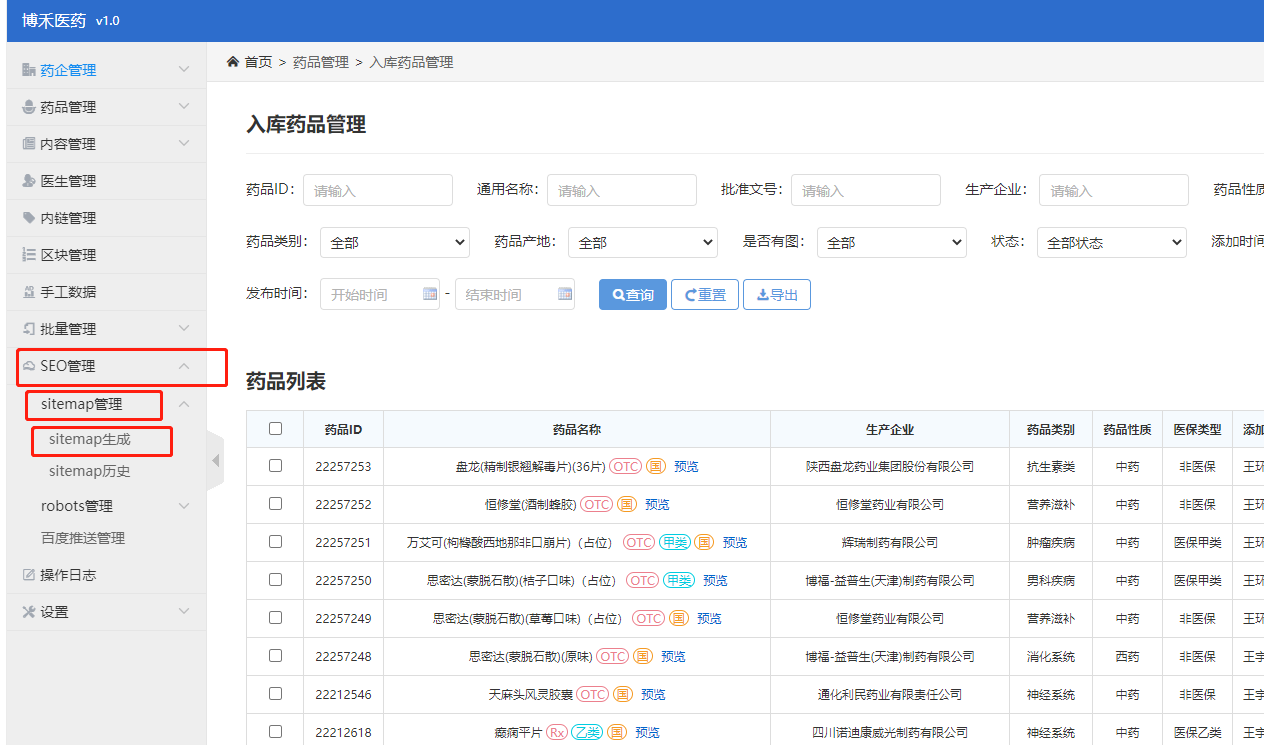Collapse the sidebar with arrow handle
1264x745 pixels.
(x=215, y=461)
